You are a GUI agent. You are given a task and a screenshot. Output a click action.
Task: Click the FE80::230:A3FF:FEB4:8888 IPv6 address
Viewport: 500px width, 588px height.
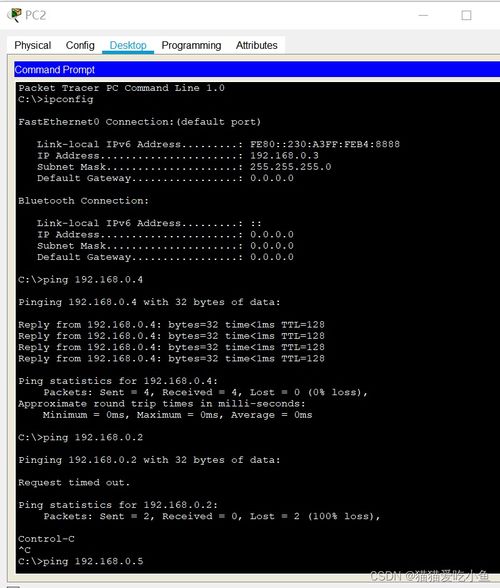pyautogui.click(x=325, y=144)
